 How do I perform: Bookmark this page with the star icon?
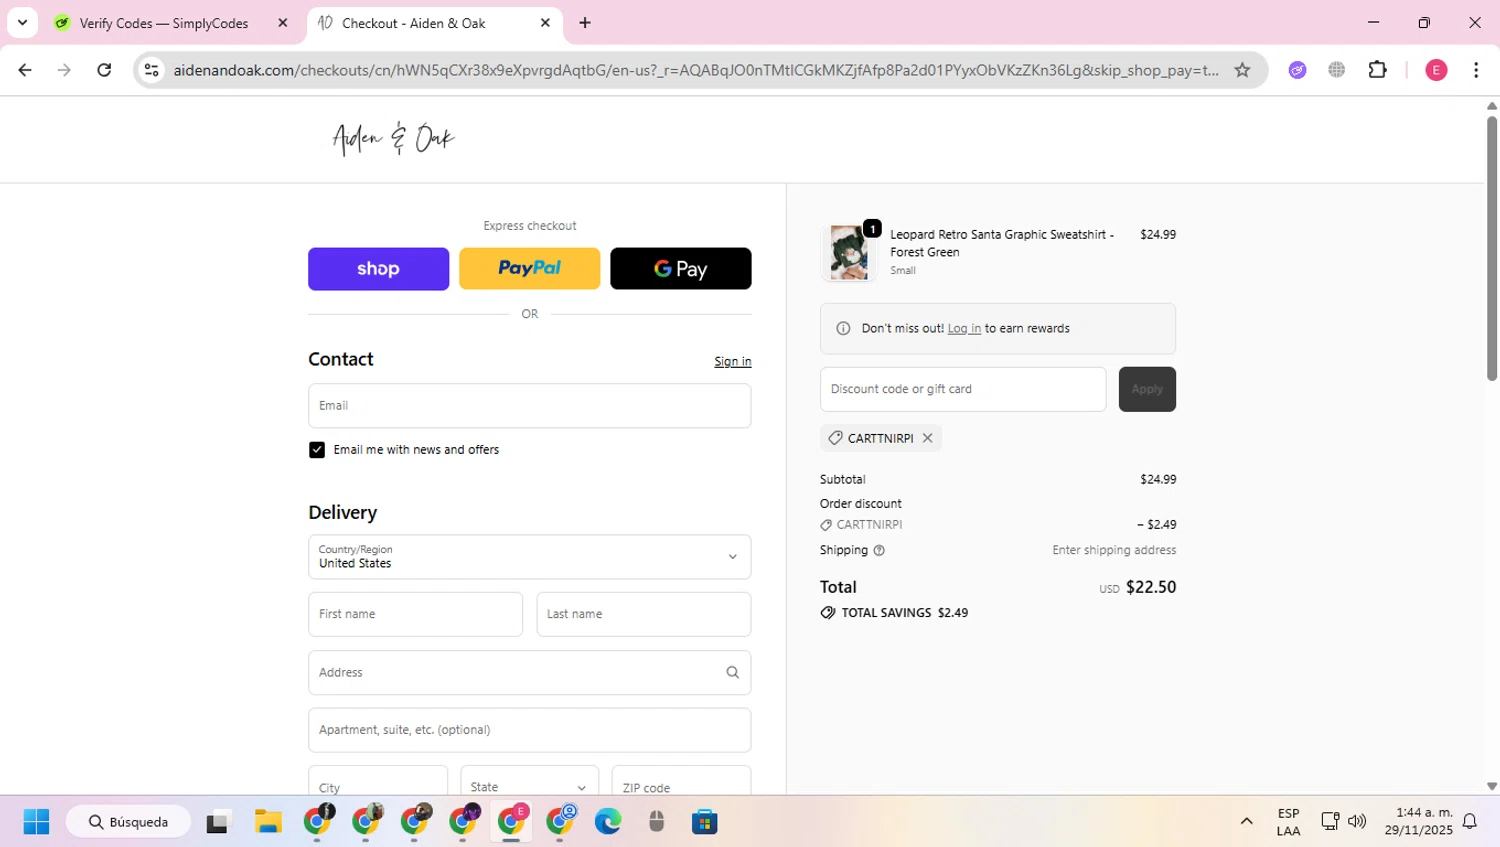pos(1242,70)
